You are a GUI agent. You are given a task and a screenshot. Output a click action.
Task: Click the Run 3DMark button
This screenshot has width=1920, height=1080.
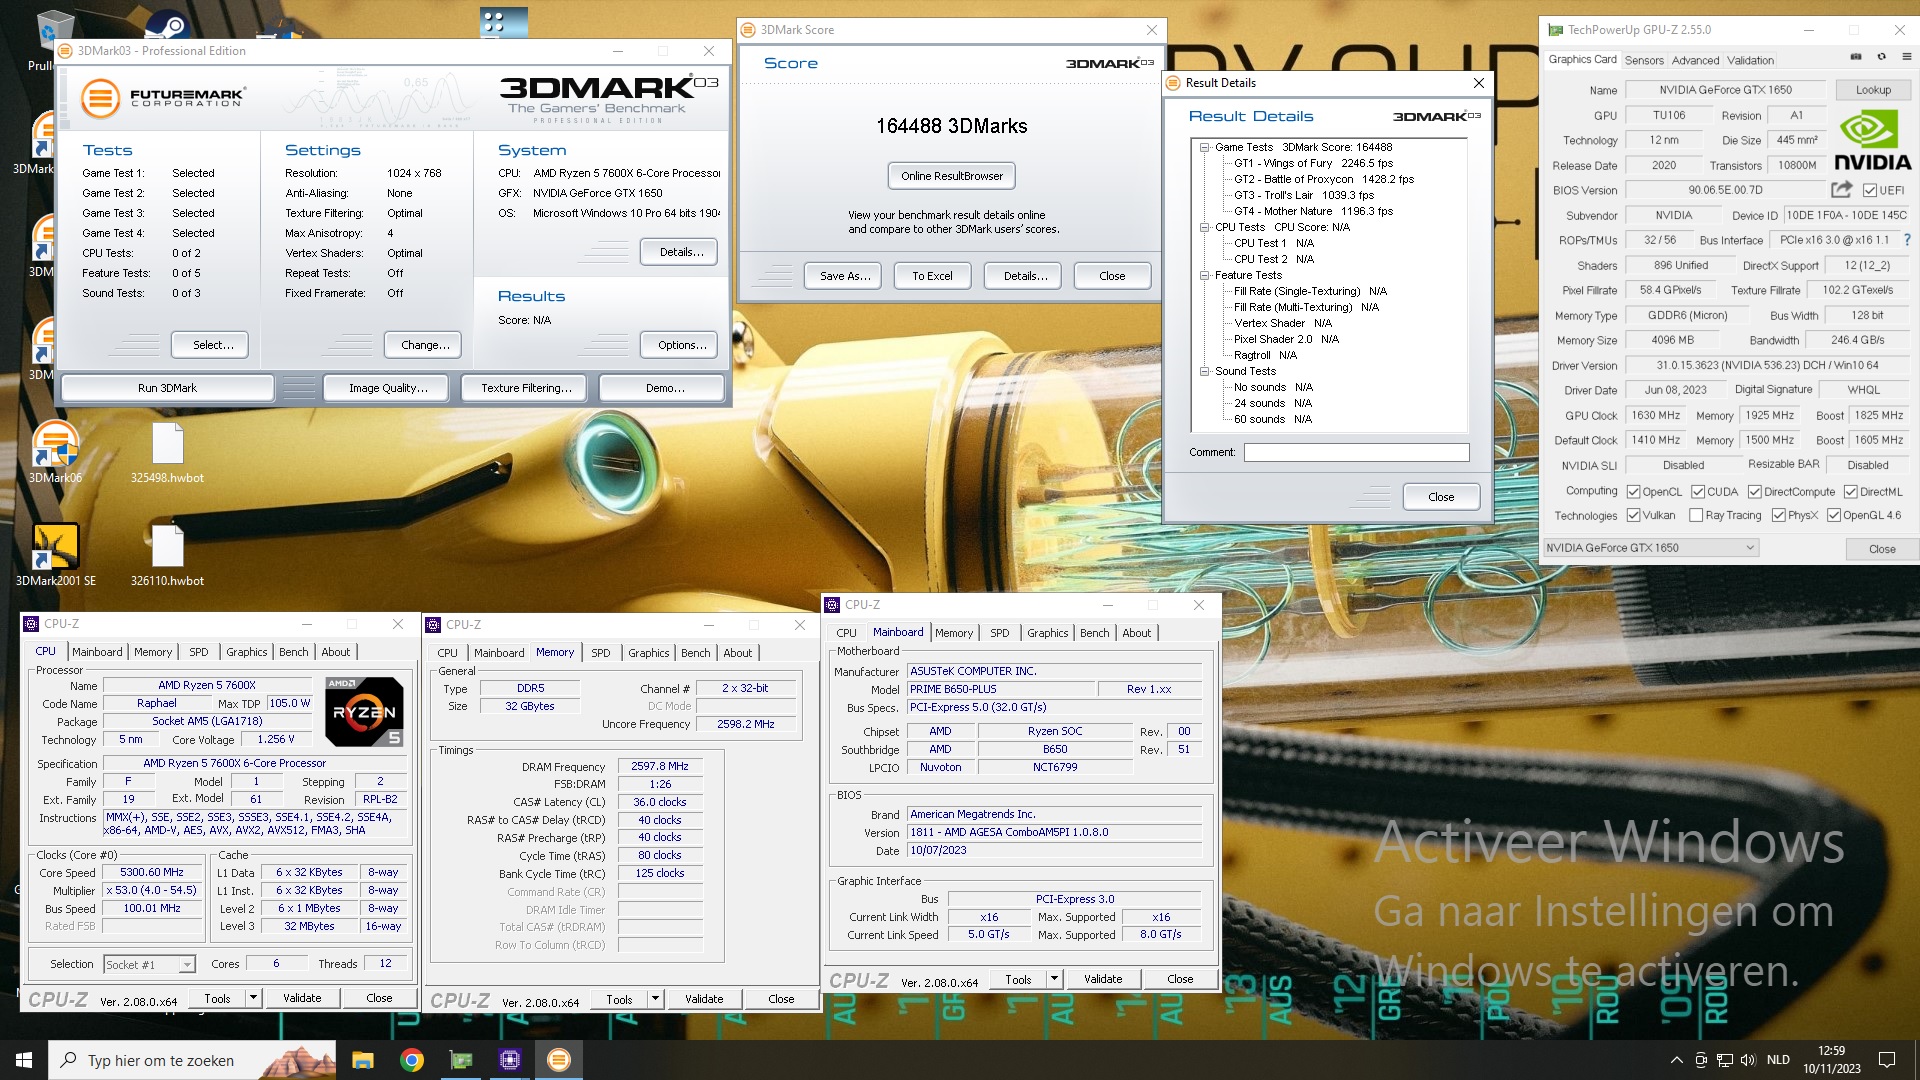click(167, 388)
